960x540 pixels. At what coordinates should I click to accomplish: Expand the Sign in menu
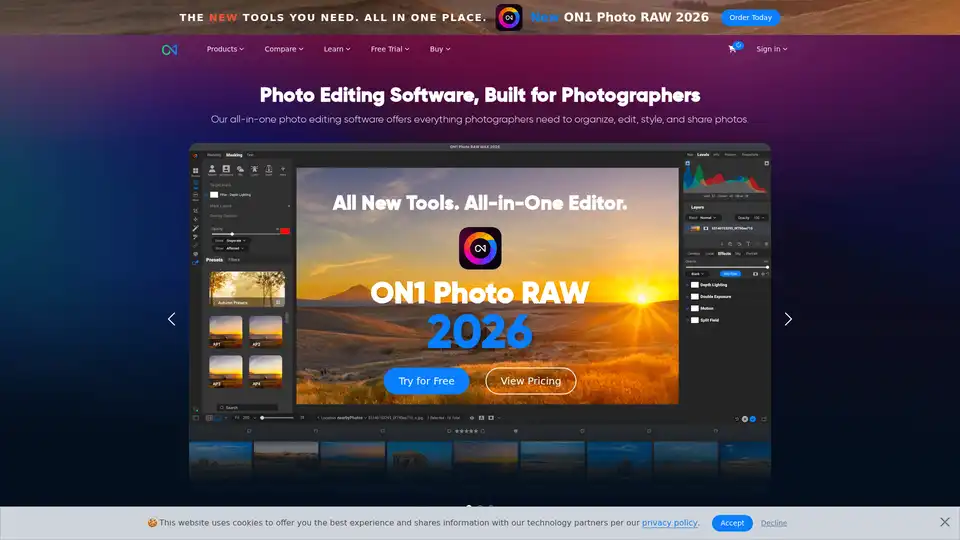[x=771, y=49]
